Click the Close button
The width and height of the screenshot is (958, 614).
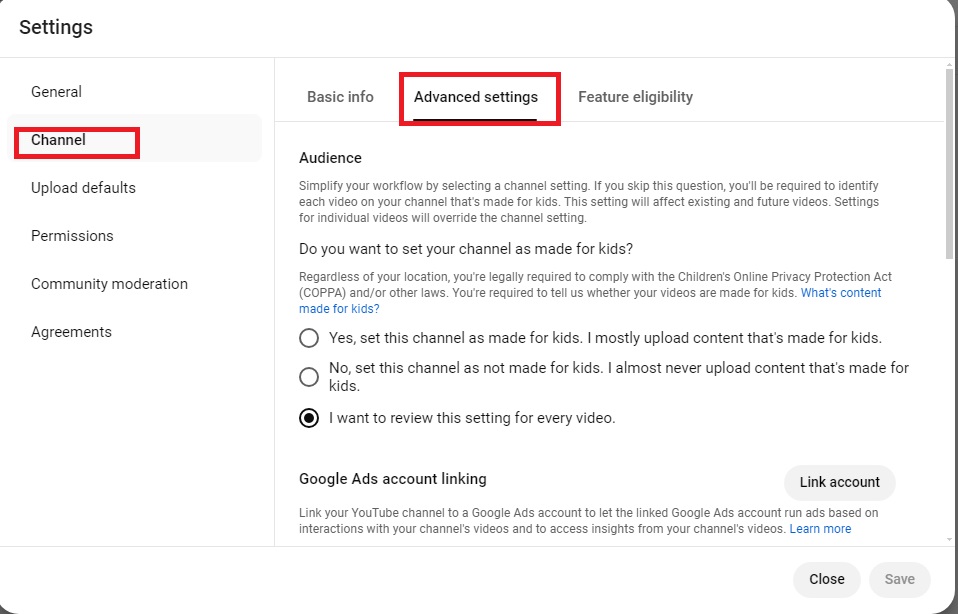tap(827, 579)
